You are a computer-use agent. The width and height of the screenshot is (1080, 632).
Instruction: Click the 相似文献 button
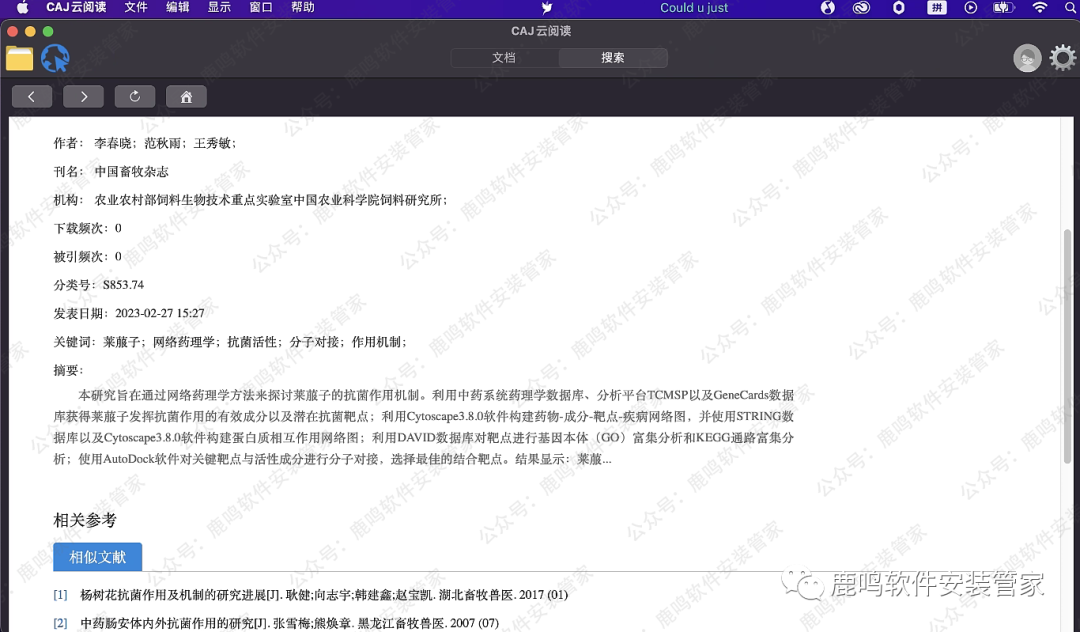tap(97, 557)
